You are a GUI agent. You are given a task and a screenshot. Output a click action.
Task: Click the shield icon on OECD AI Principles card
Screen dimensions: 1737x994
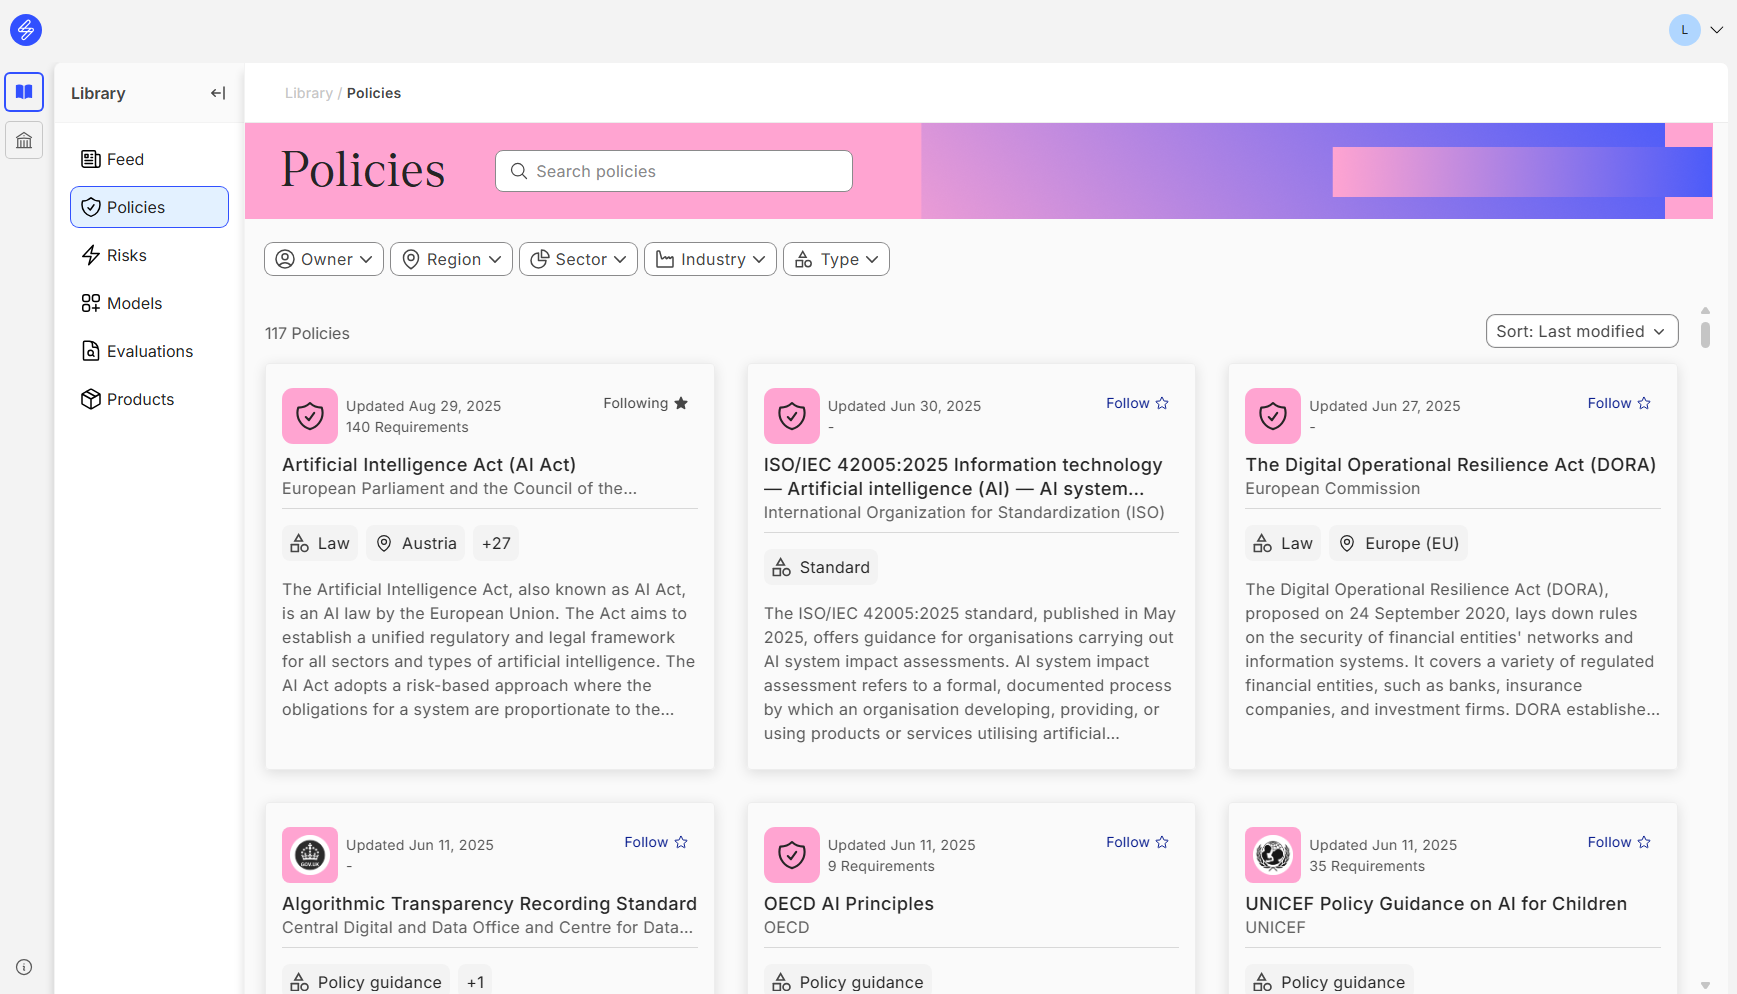(x=791, y=855)
